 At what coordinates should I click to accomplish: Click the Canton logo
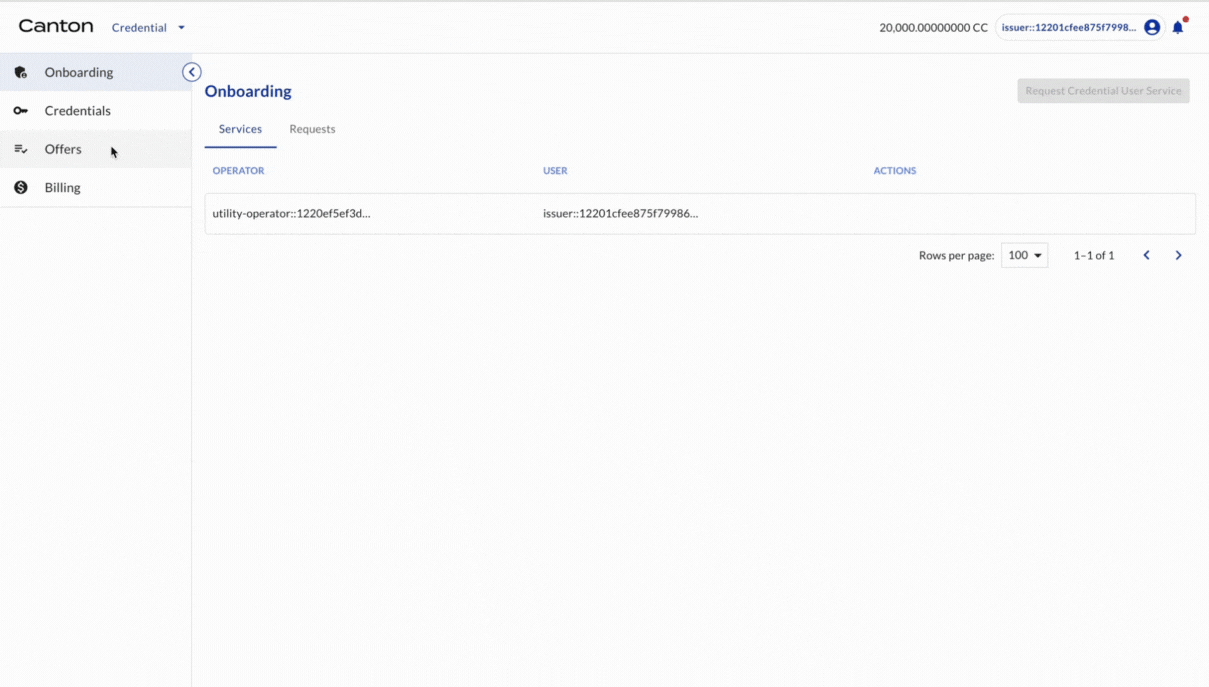click(56, 27)
